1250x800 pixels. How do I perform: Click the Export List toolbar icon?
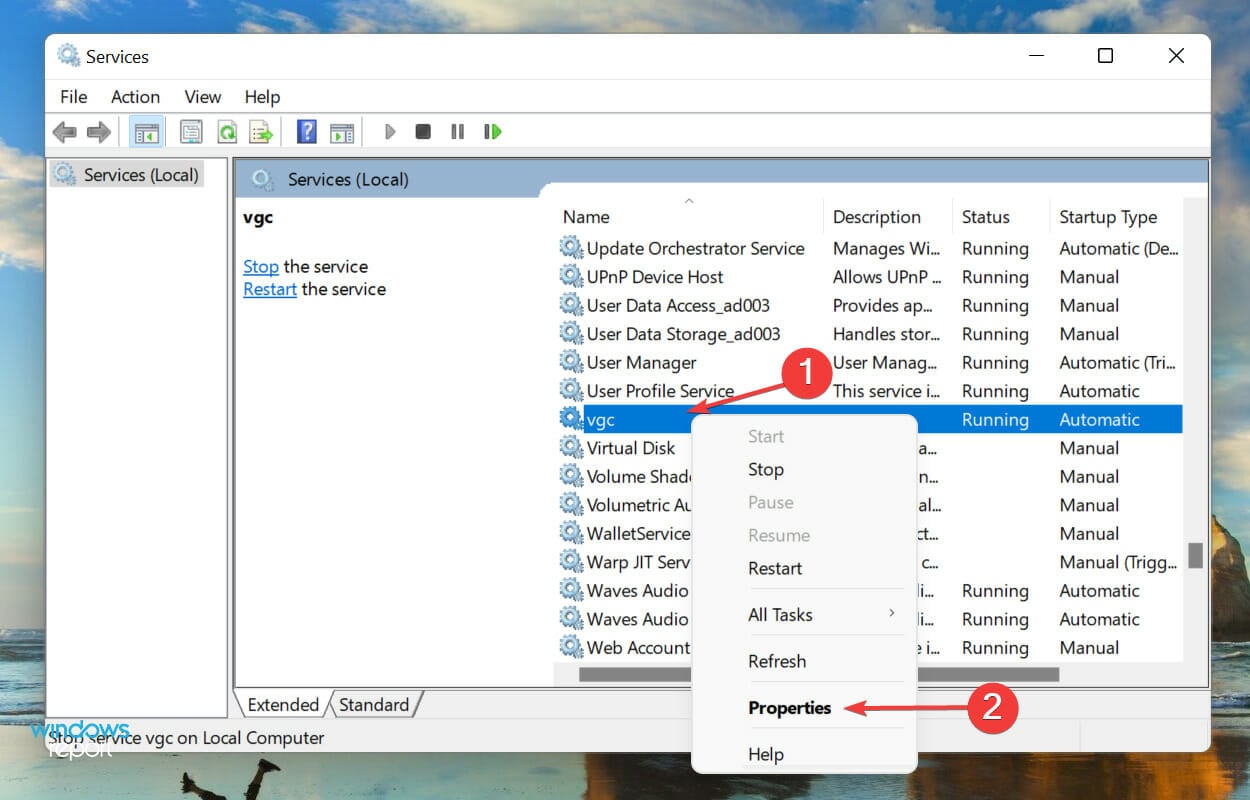point(261,132)
